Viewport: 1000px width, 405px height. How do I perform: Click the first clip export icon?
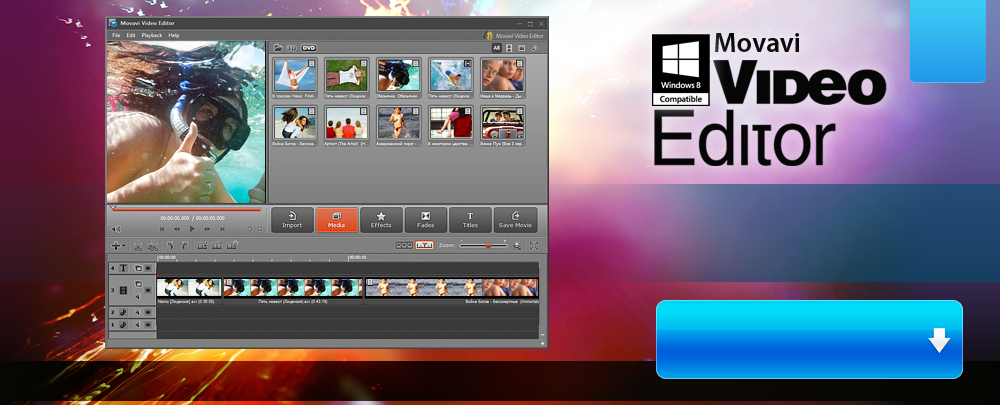coord(203,245)
